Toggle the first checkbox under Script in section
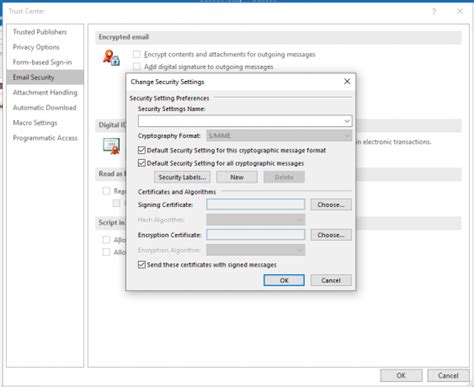 106,239
